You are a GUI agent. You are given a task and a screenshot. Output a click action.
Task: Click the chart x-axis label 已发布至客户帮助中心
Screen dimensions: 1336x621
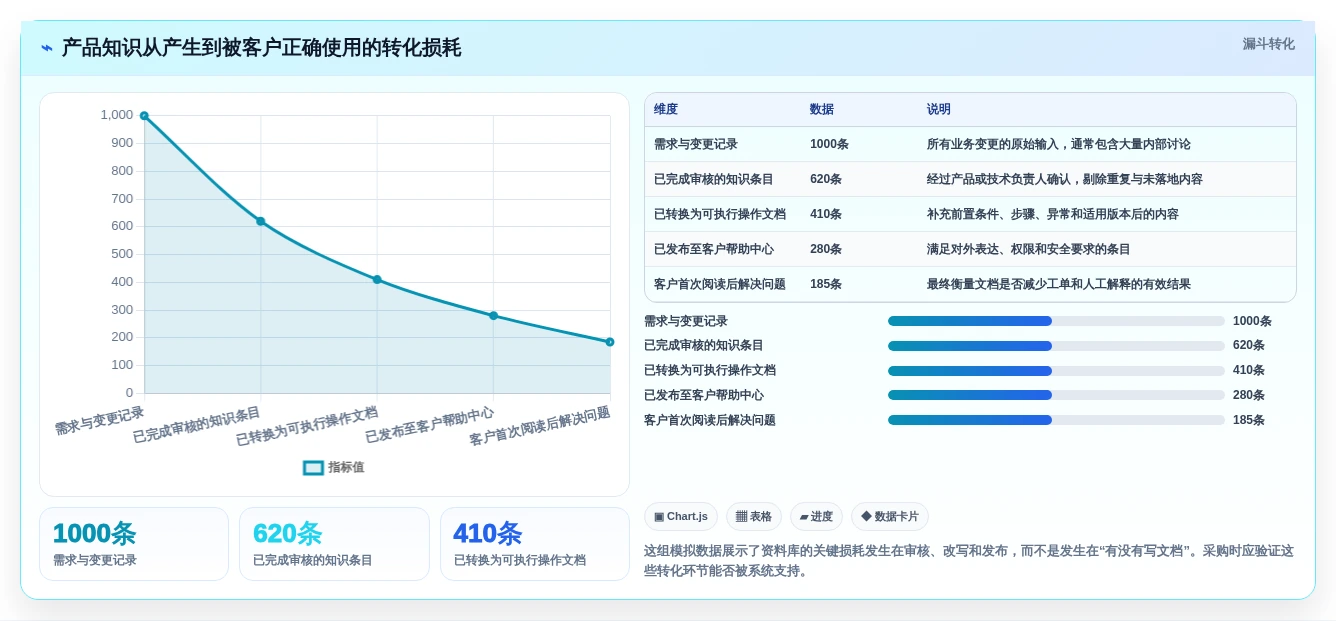pos(430,425)
